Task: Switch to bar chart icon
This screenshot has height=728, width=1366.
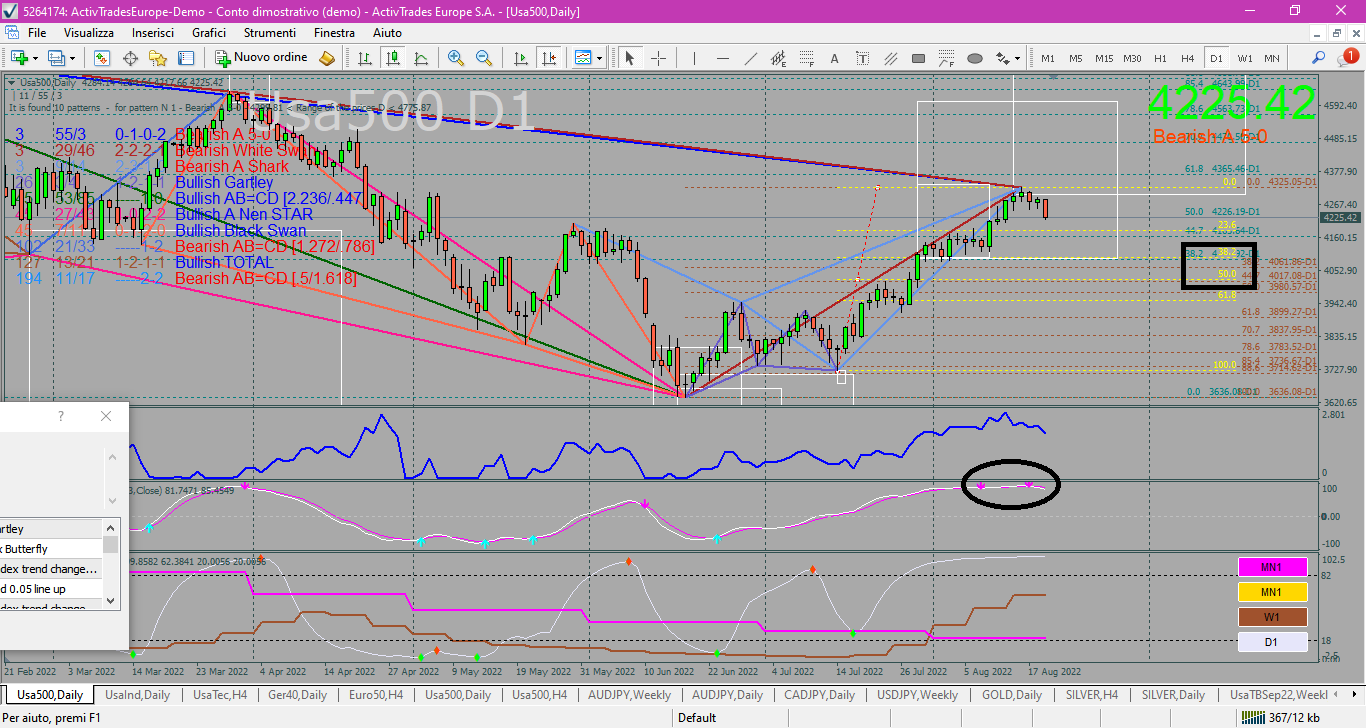Action: click(x=365, y=58)
